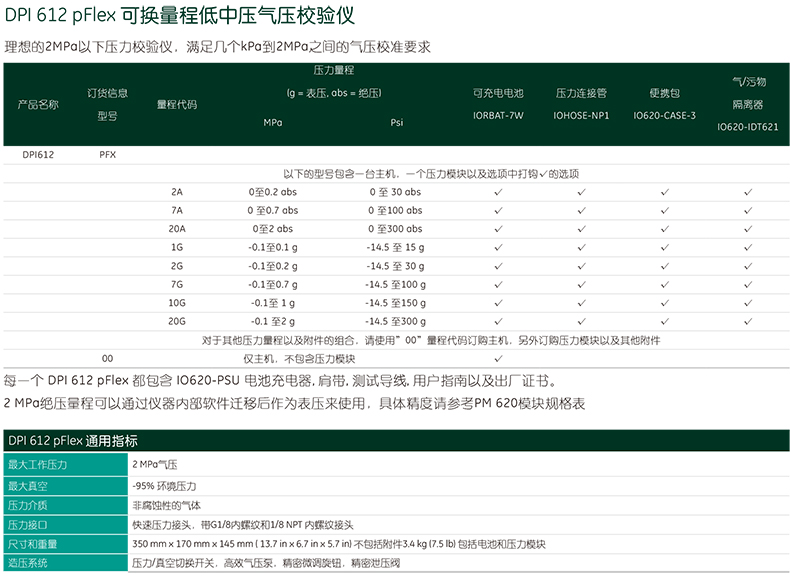Screen dimensions: 790x578
Task: Click the 7G row checkmark under IOHOSE-NP1
Action: pyautogui.click(x=581, y=284)
